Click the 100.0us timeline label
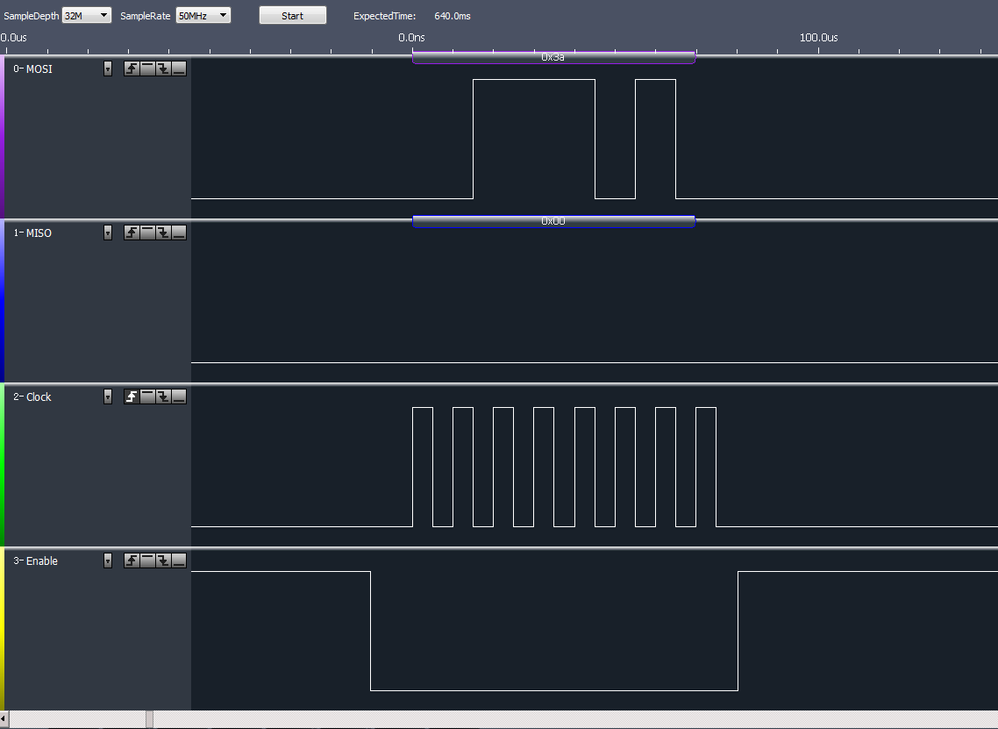 coord(819,38)
